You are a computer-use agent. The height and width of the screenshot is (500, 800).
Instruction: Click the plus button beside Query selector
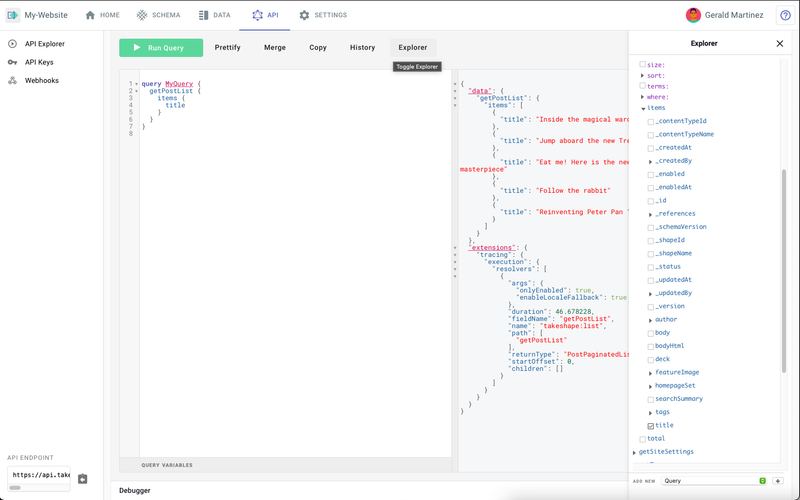[778, 481]
